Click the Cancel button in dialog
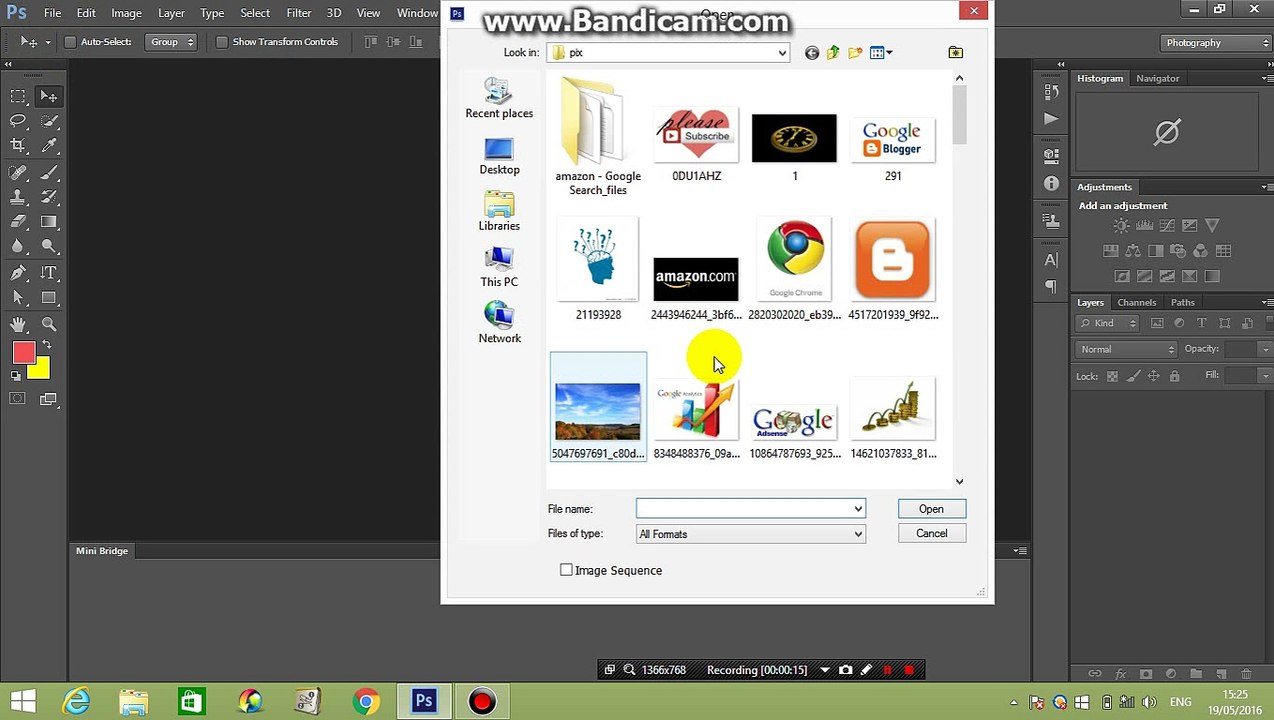 [931, 533]
